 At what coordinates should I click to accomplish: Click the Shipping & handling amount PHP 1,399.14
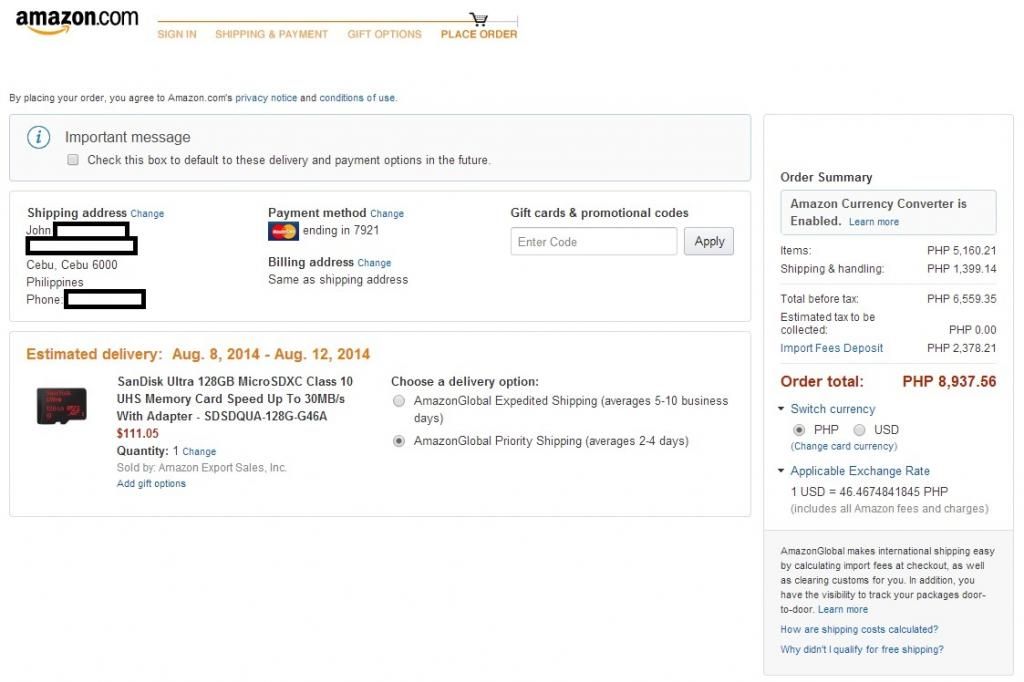point(962,268)
